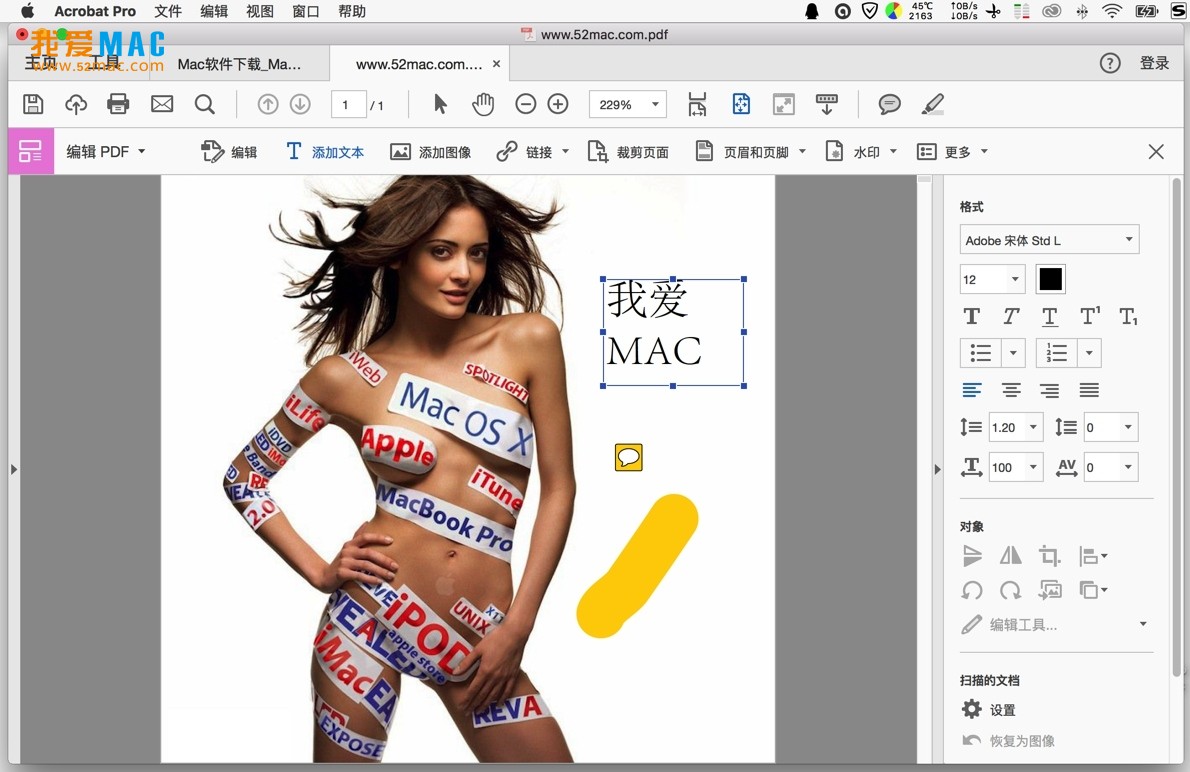
Task: Open the 帮助 menu
Action: pos(351,11)
